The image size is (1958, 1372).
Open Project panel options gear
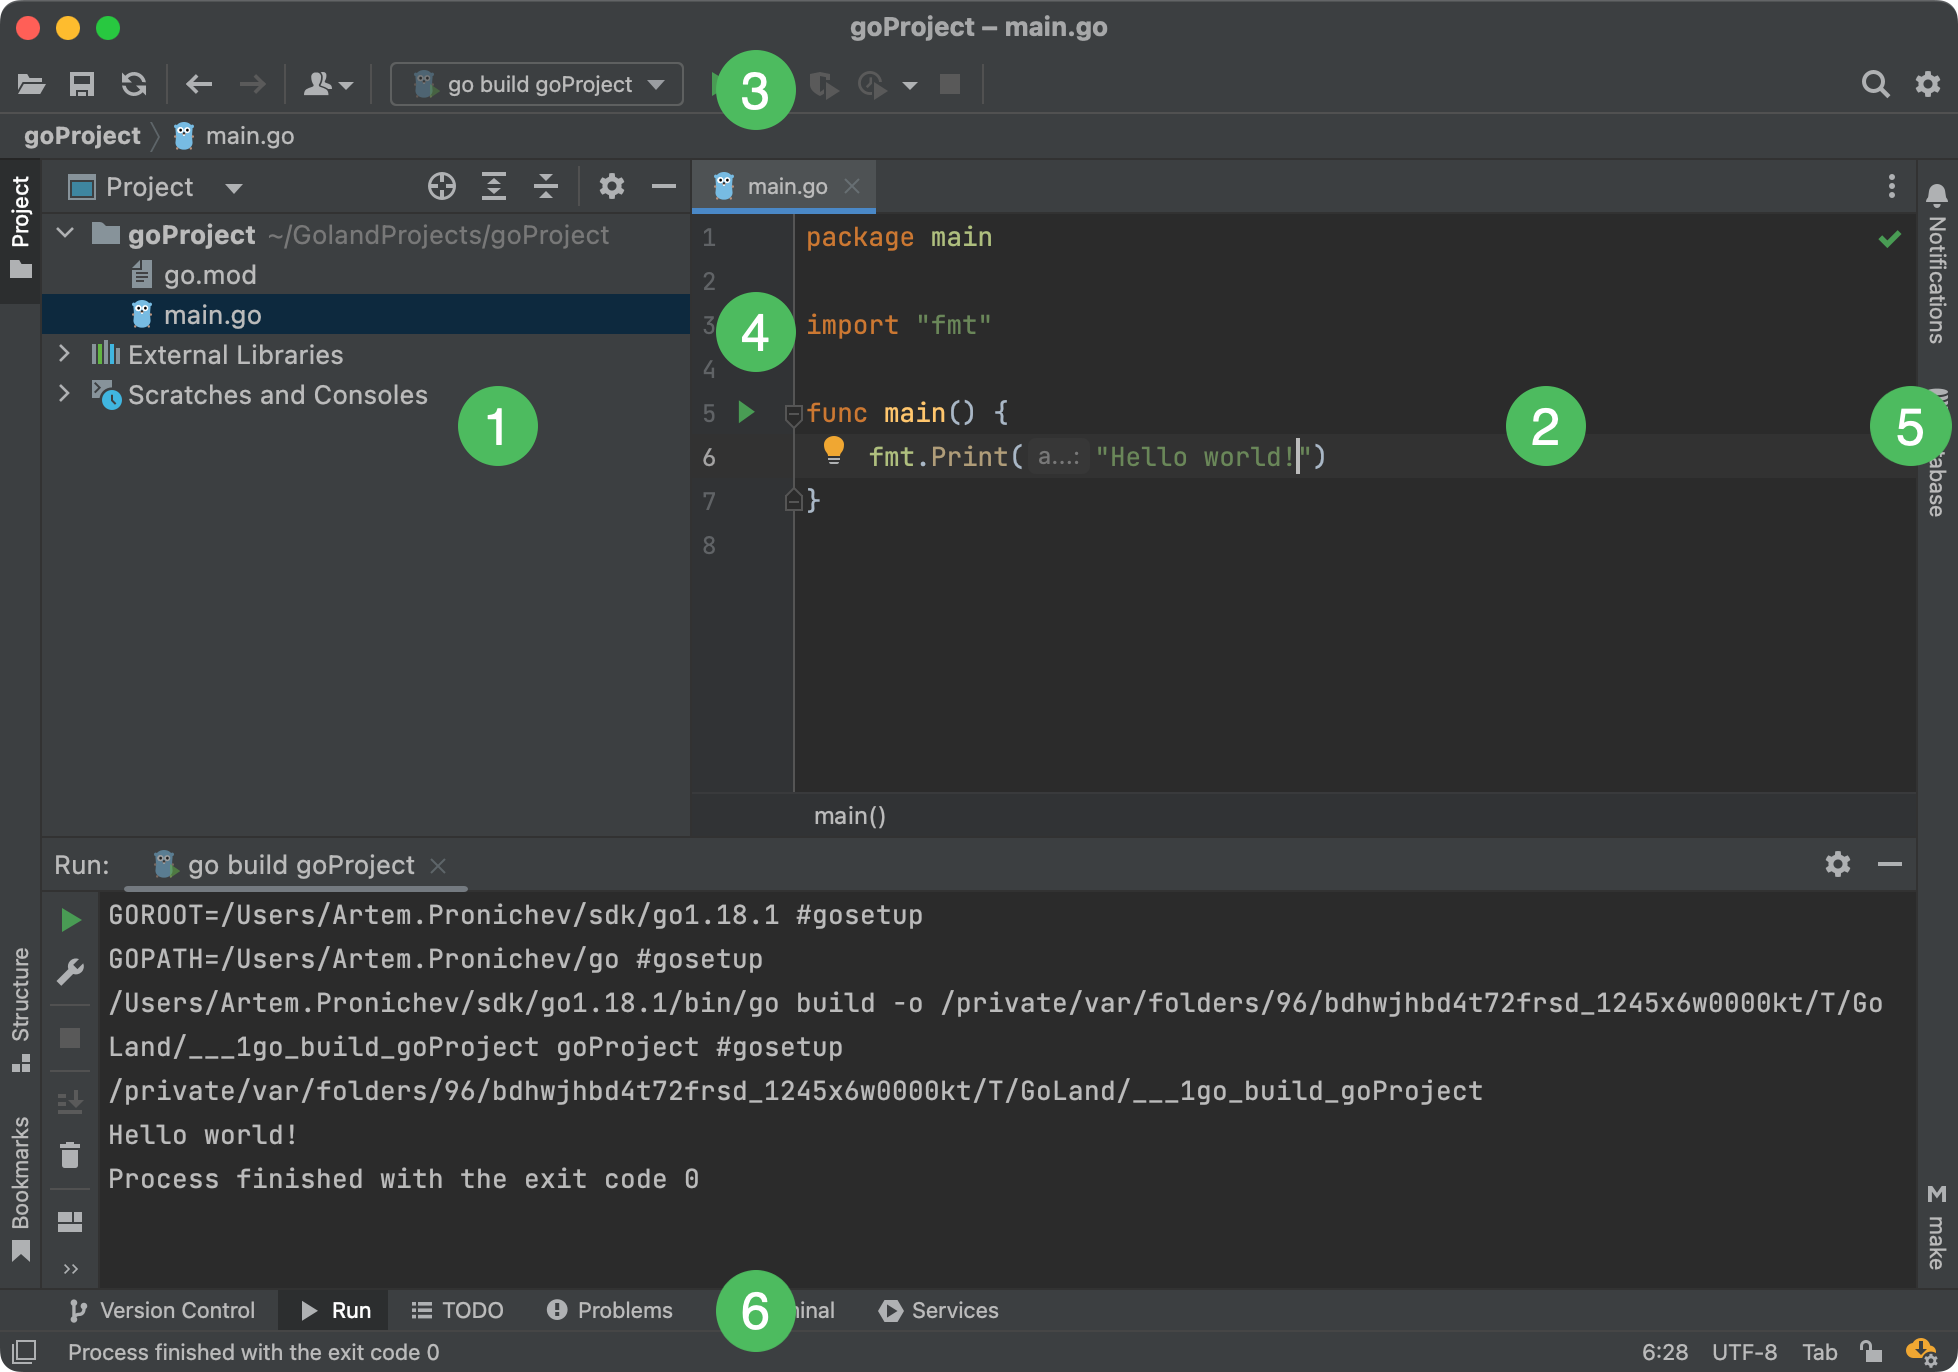pos(612,187)
